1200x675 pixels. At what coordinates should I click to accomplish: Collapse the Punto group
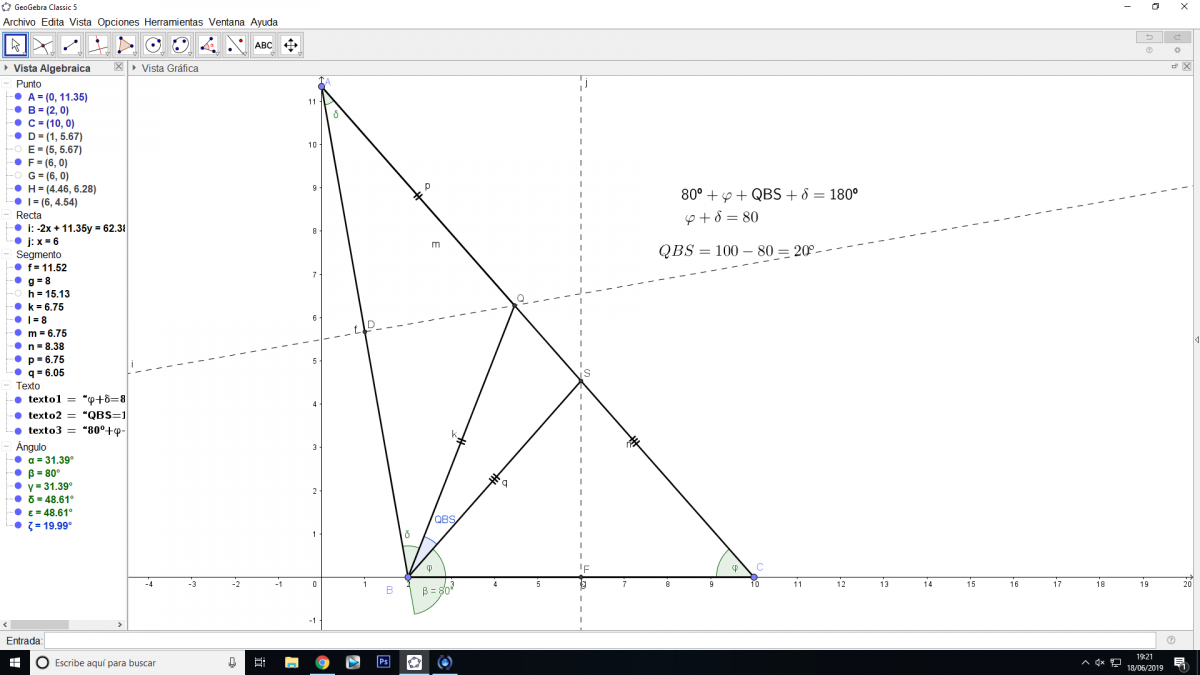tap(7, 84)
